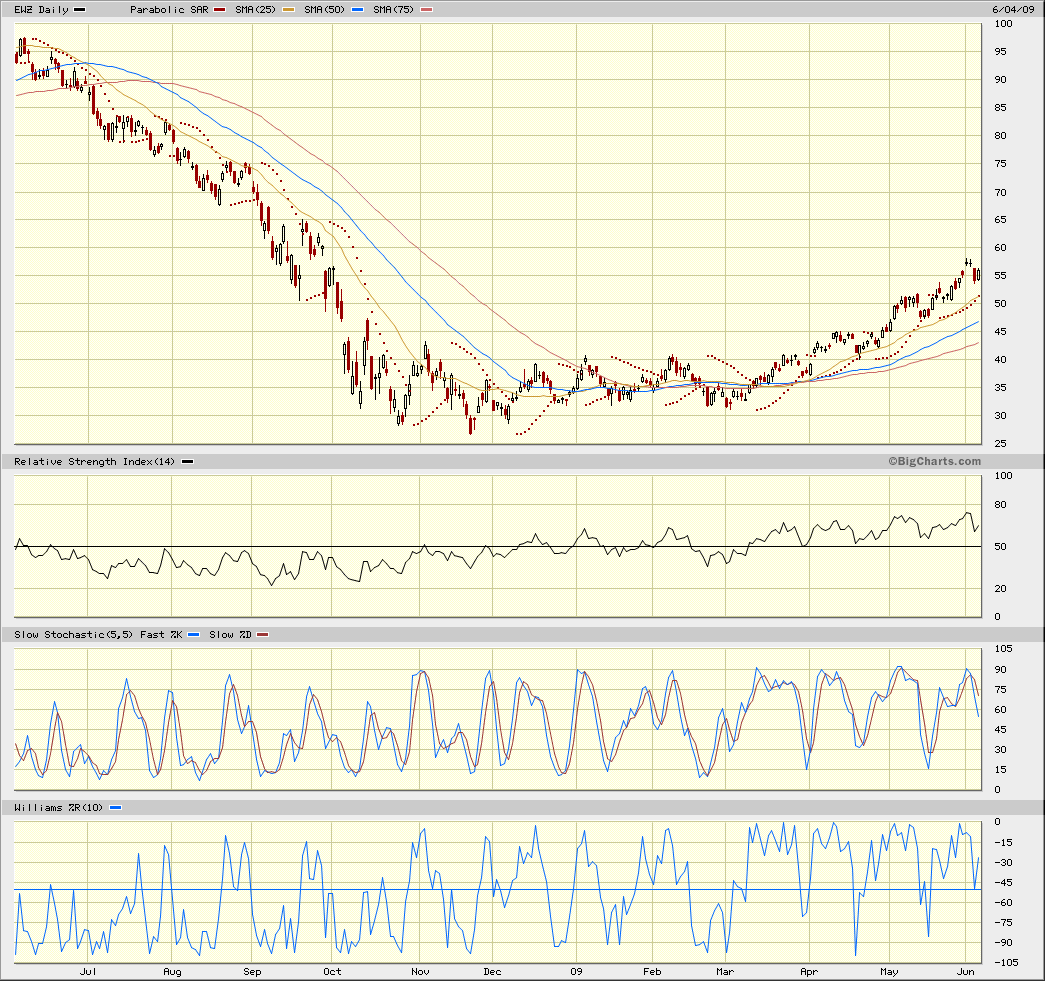Image resolution: width=1045 pixels, height=981 pixels.
Task: Select the Jun label on the time axis
Action: (x=965, y=971)
